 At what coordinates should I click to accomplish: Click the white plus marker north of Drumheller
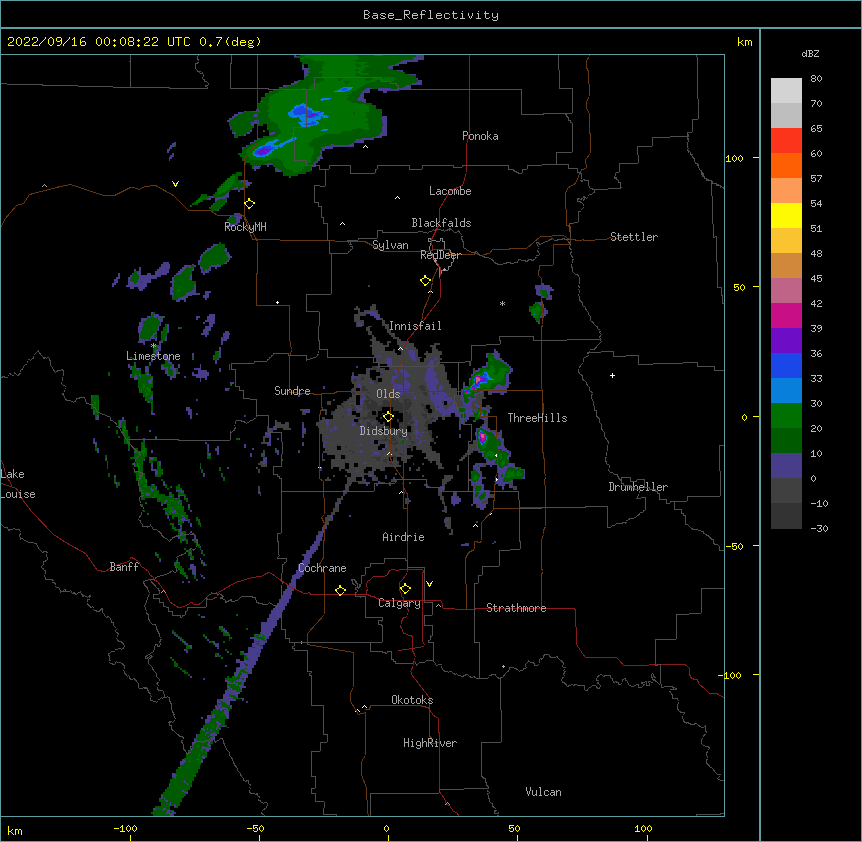612,375
